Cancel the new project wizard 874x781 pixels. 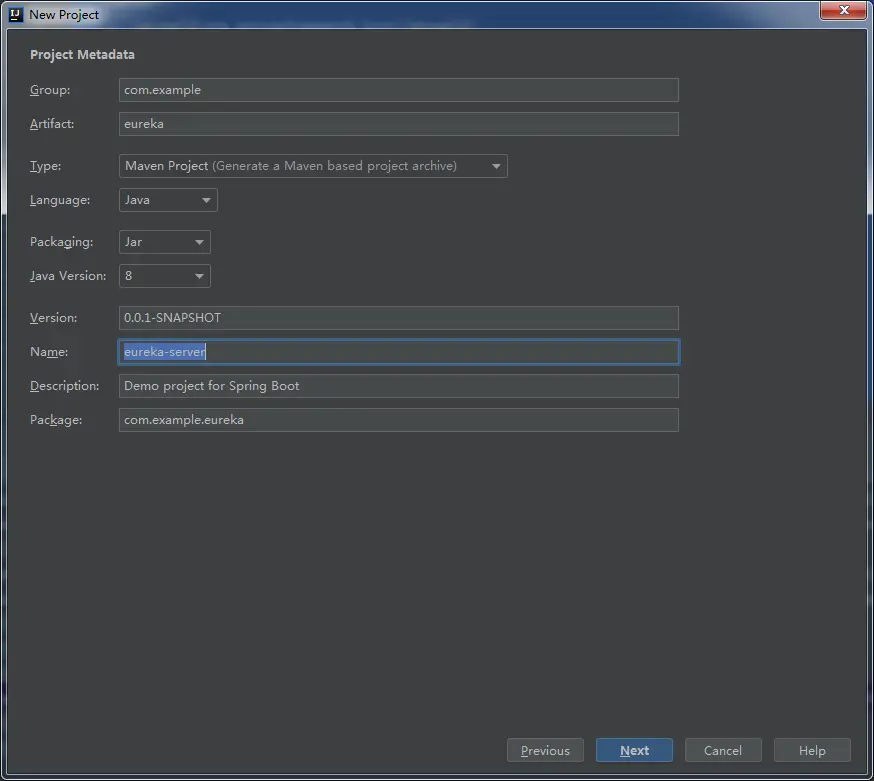(723, 750)
